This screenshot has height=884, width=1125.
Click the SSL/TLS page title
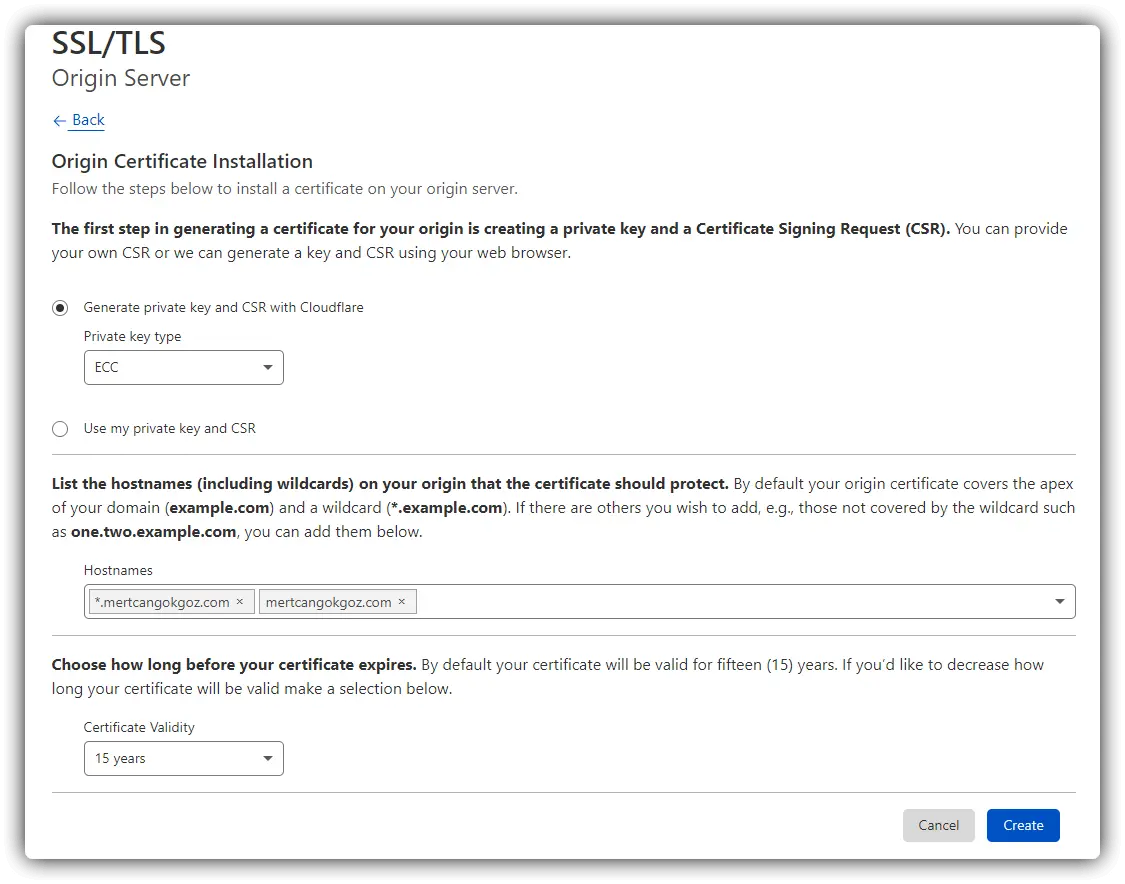click(109, 43)
